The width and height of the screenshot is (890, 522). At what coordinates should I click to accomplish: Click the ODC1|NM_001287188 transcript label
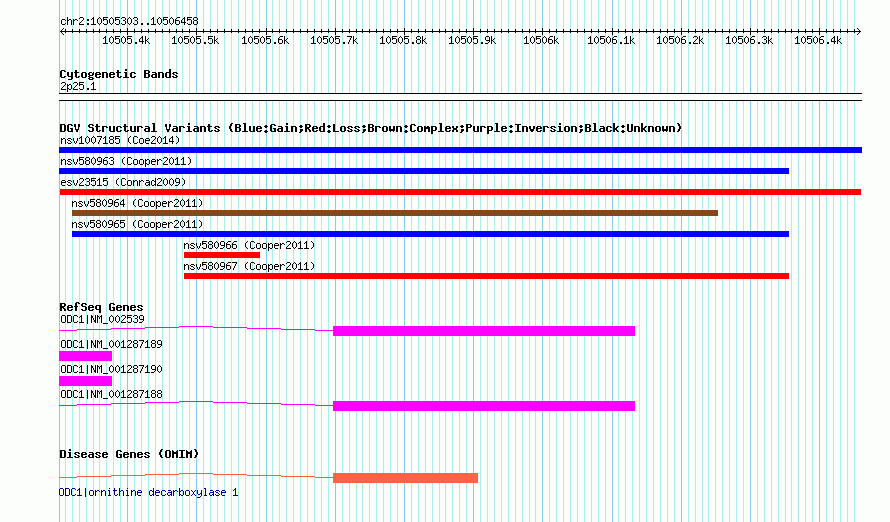(111, 394)
